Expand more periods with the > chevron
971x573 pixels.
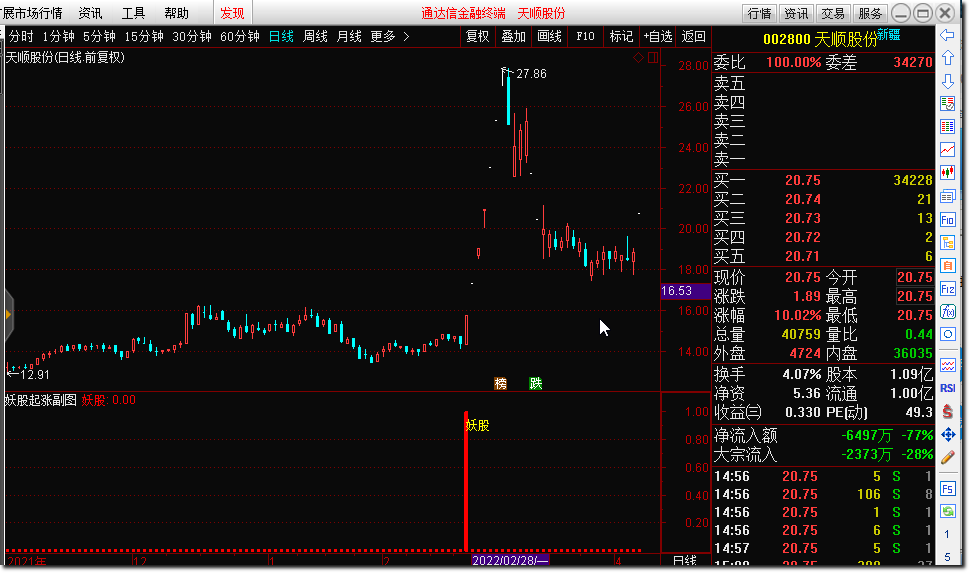[406, 37]
